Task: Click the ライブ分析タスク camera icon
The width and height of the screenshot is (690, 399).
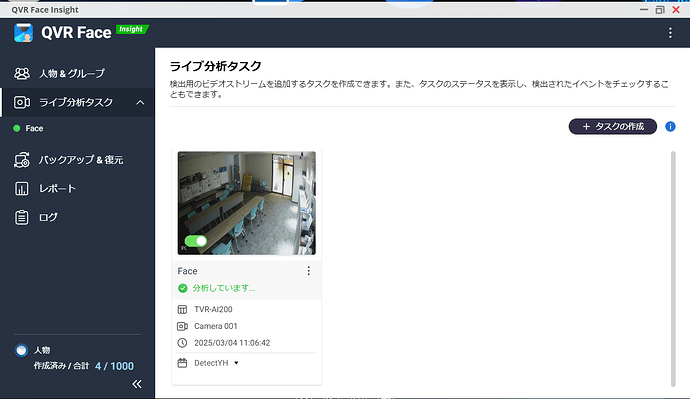Action: [22, 102]
